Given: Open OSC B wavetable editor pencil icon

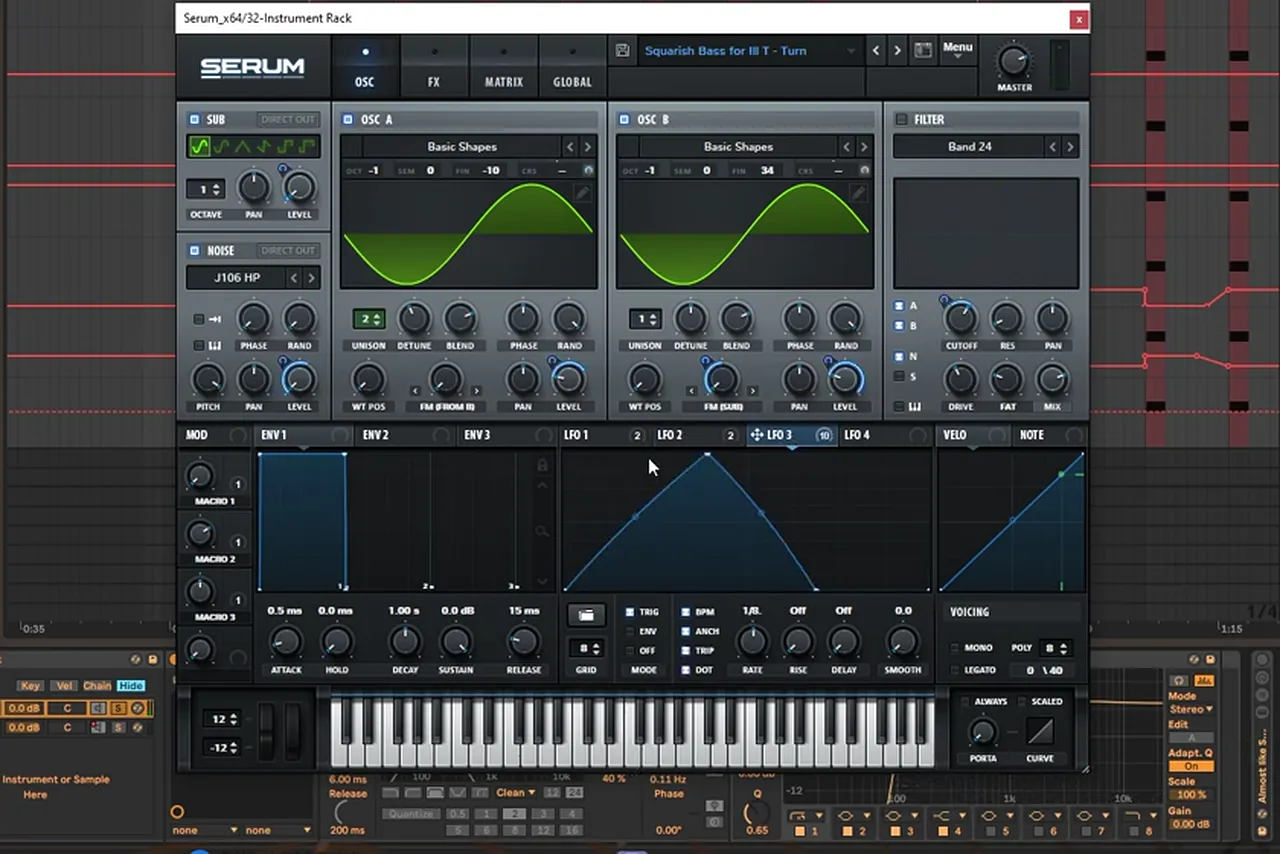Looking at the screenshot, I should pyautogui.click(x=858, y=193).
